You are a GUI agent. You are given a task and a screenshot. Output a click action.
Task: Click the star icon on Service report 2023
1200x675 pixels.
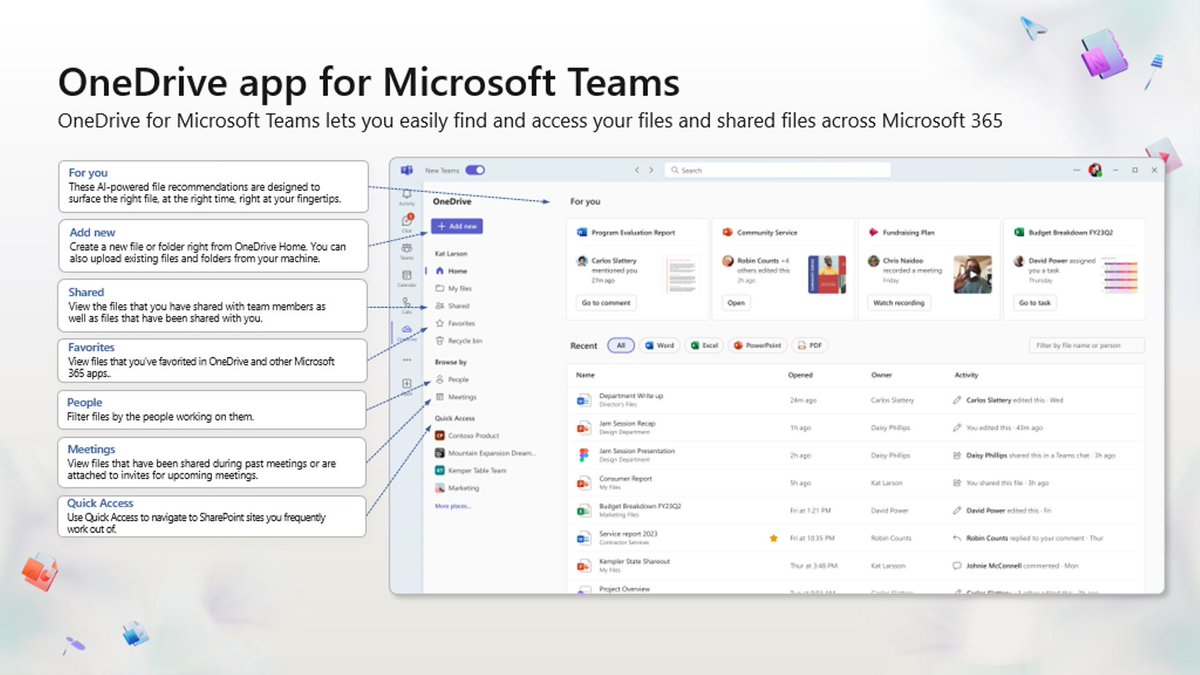[x=773, y=538]
